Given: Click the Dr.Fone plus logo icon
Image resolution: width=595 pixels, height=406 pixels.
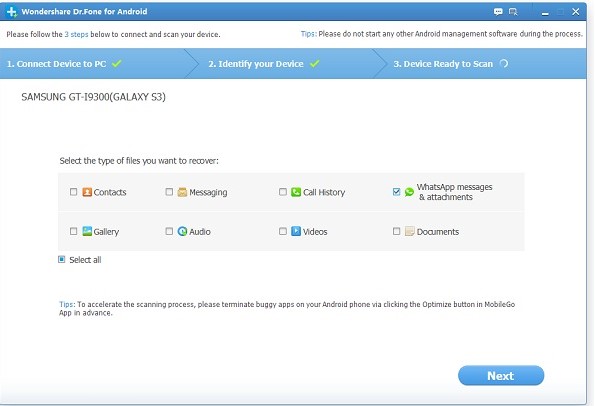Looking at the screenshot, I should (12, 12).
